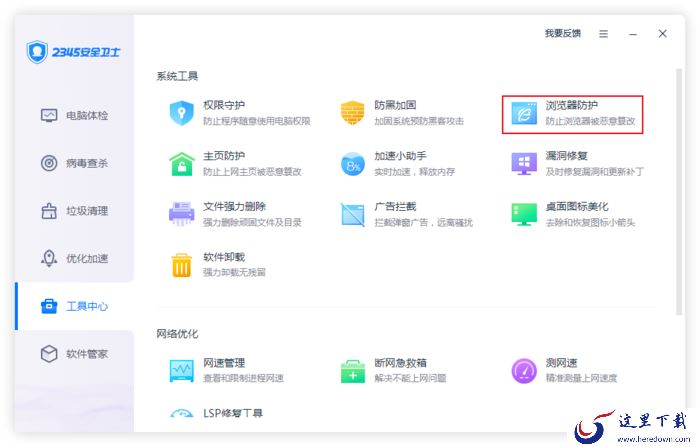Viewport: 700px width, 447px height.
Task: Launch the 桌面图标美化 green monitor icon
Action: [x=524, y=214]
